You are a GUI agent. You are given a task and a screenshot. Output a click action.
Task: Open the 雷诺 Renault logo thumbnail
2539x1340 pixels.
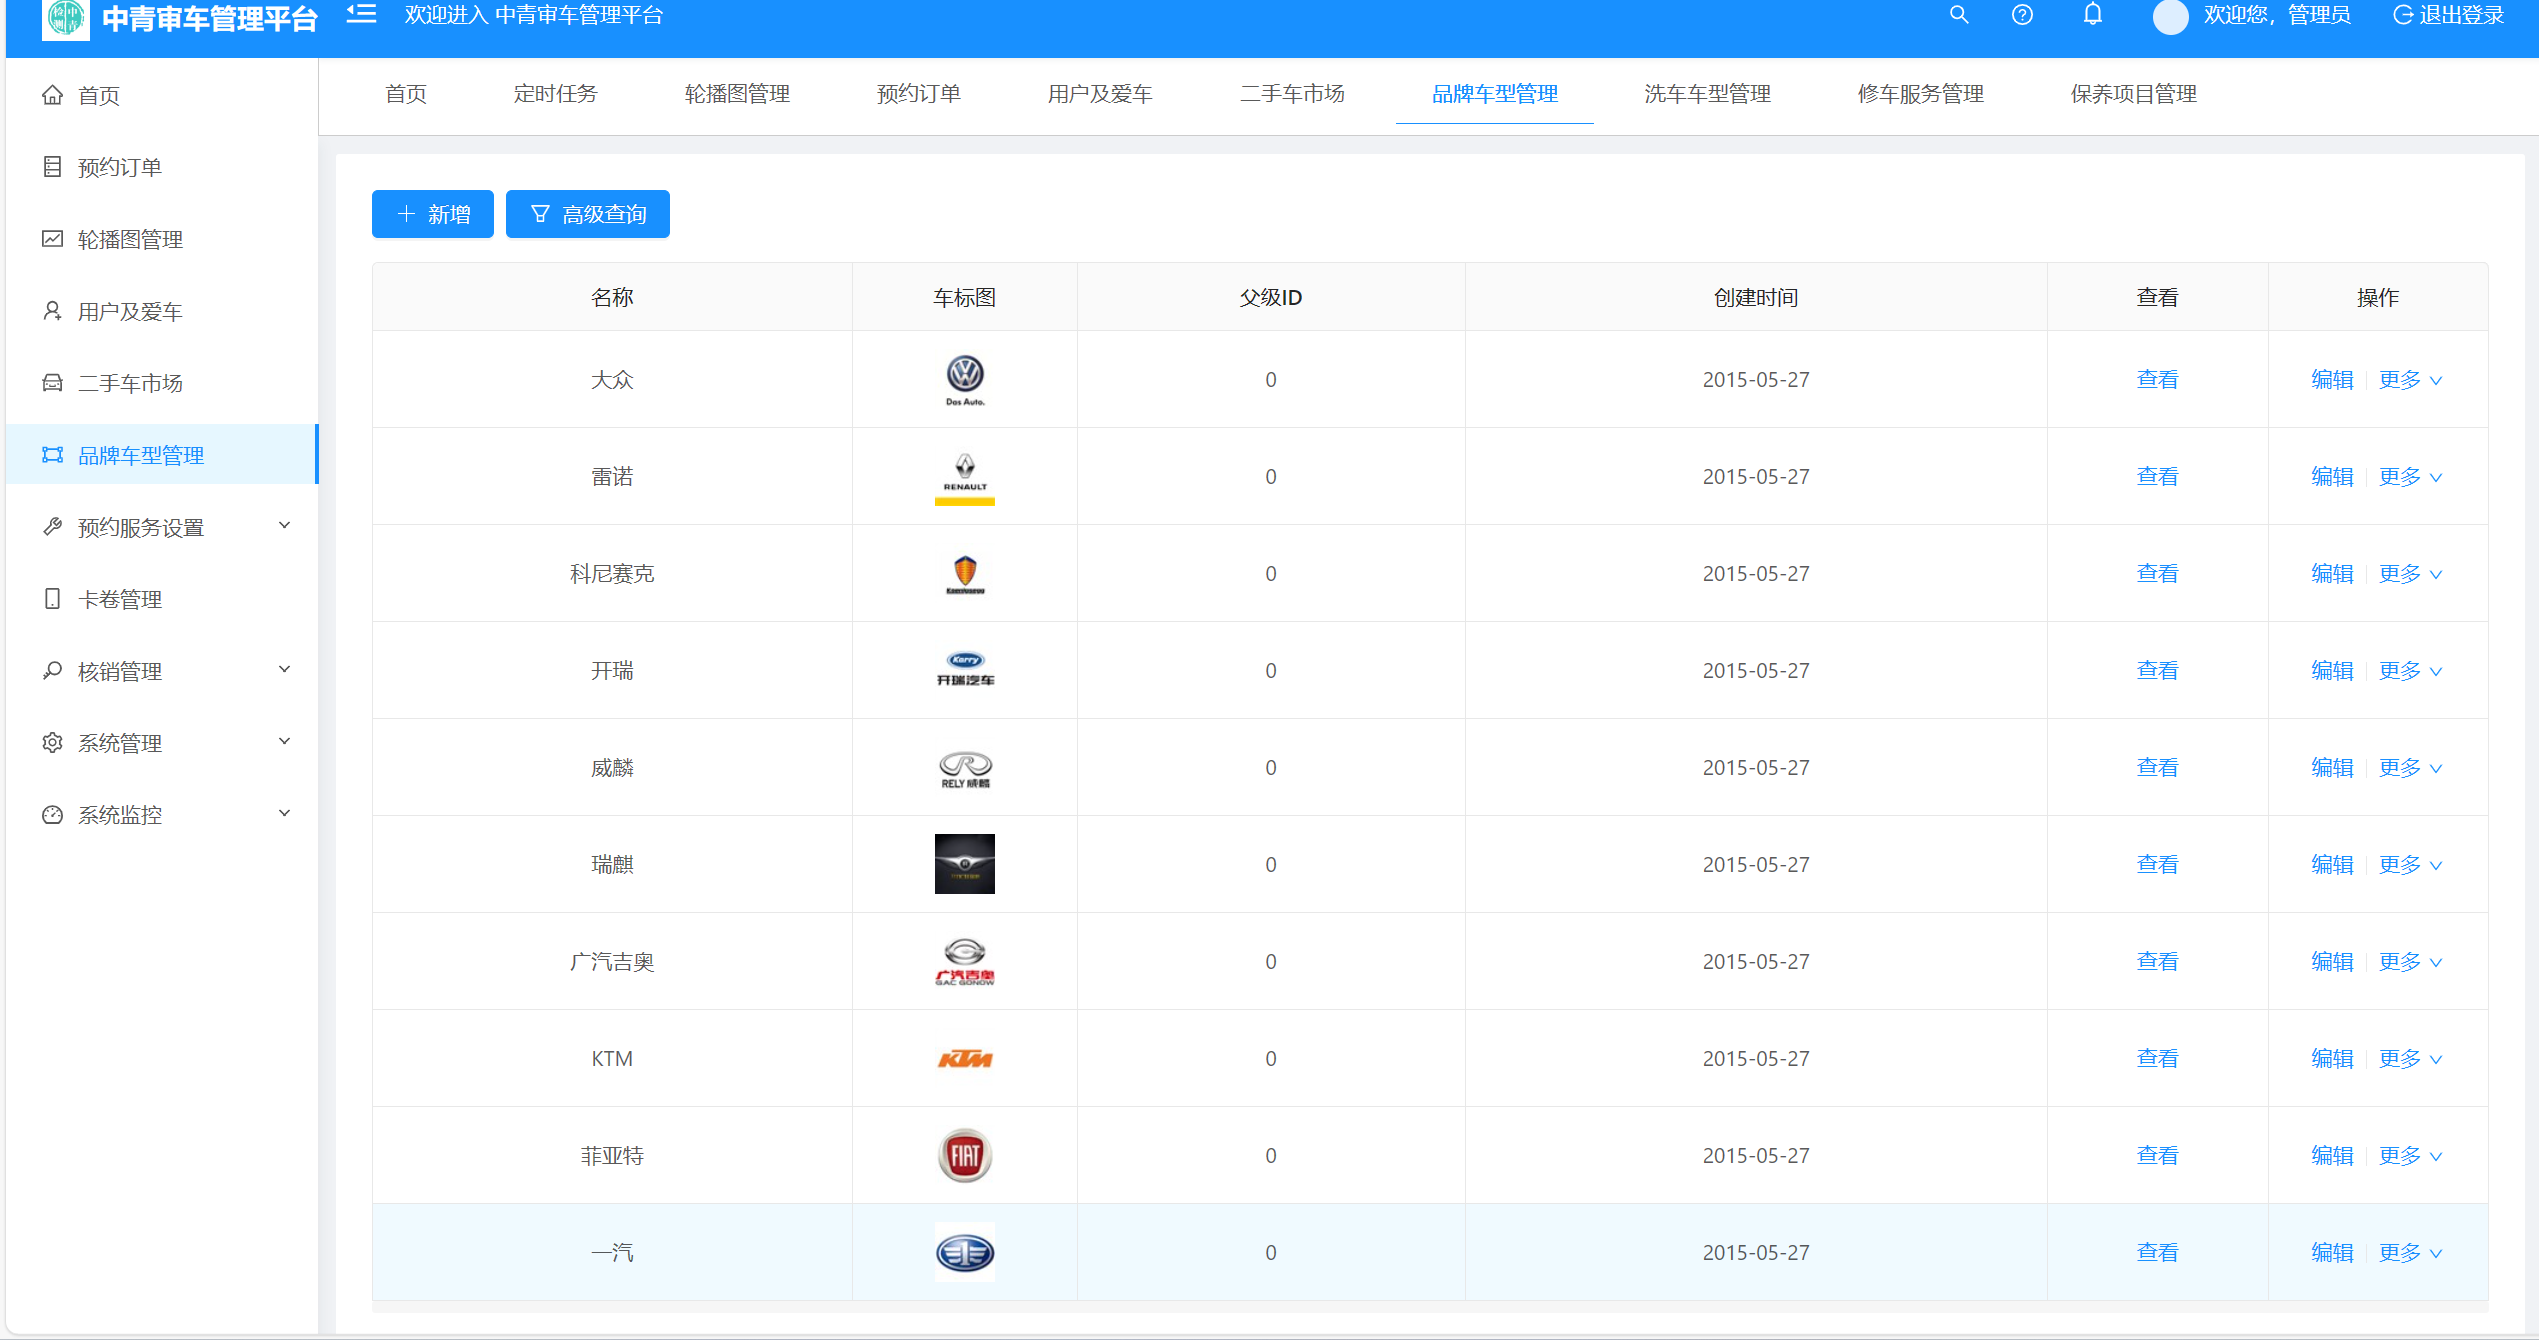pyautogui.click(x=965, y=477)
